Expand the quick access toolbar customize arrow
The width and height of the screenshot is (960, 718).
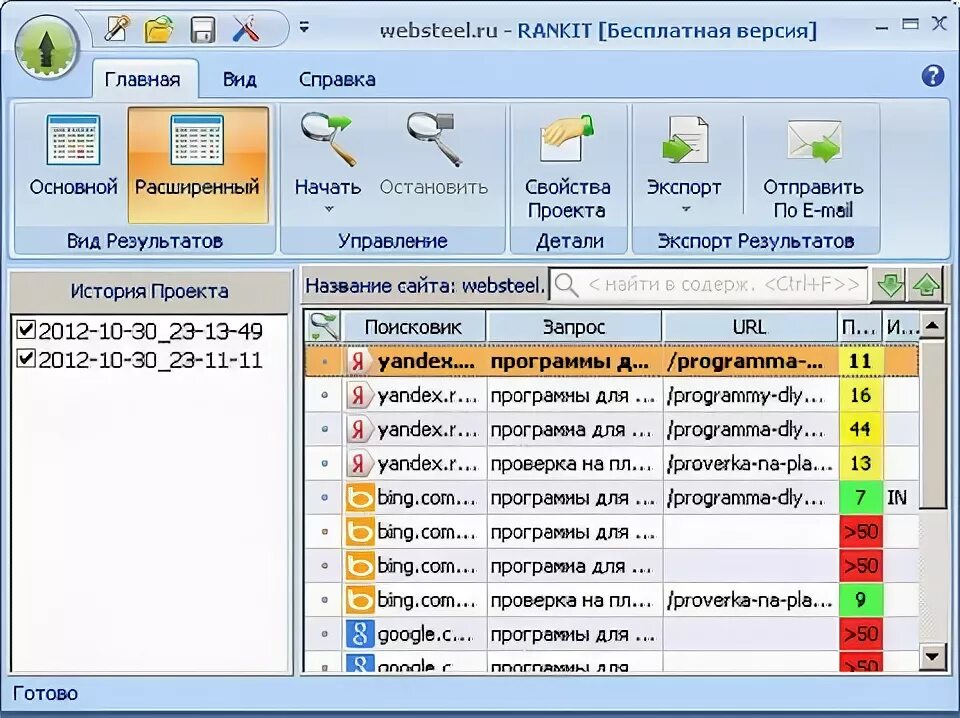(304, 27)
